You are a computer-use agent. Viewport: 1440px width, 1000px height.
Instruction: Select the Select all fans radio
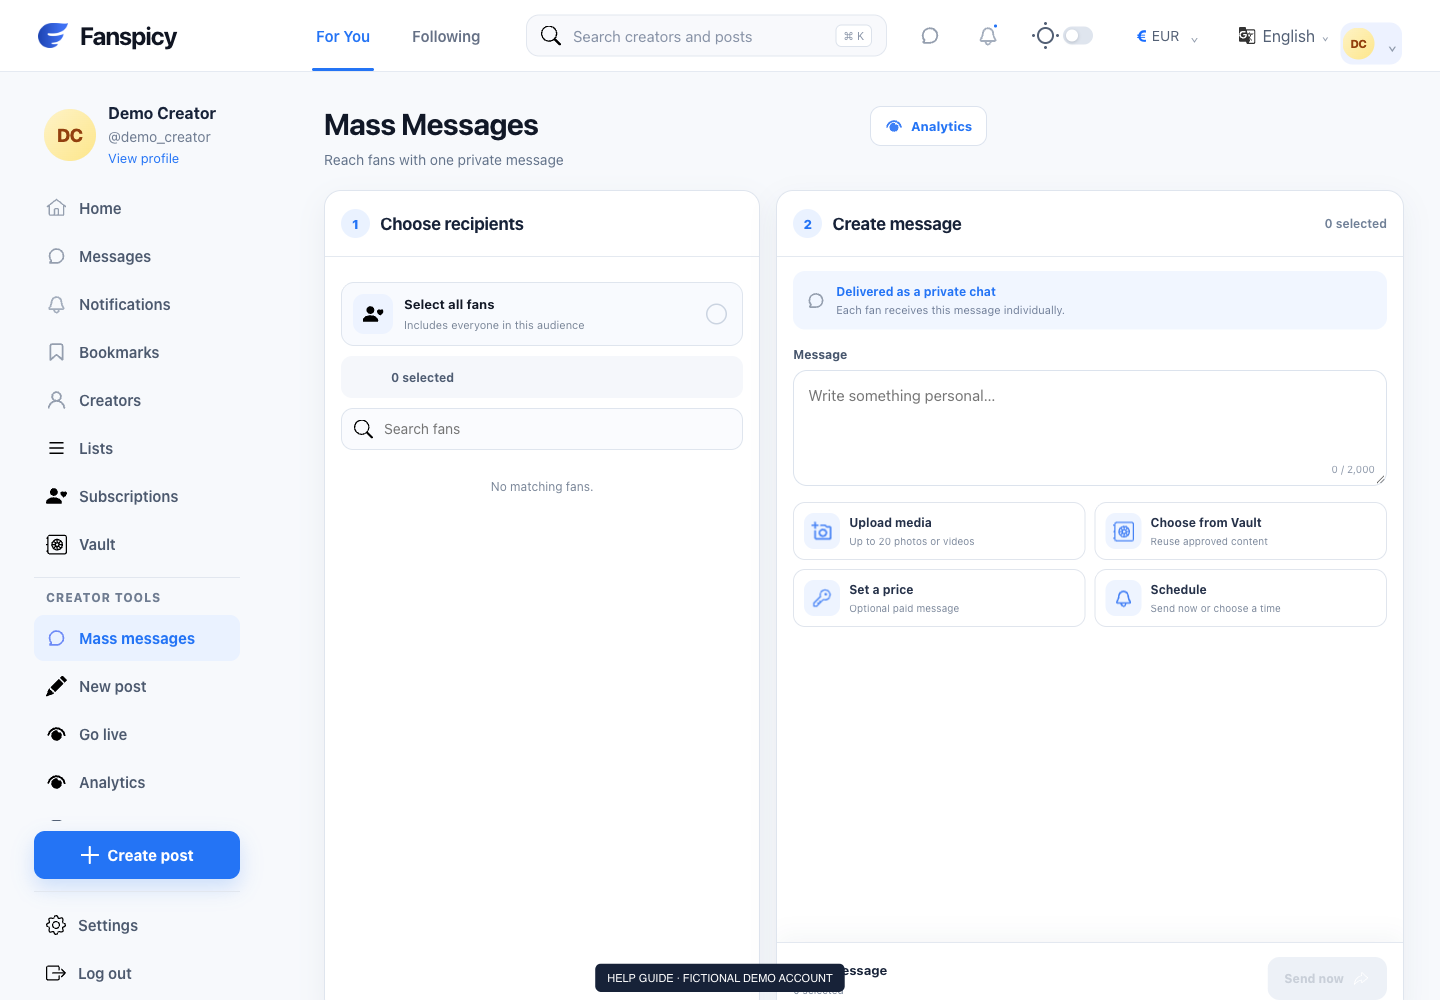717,314
